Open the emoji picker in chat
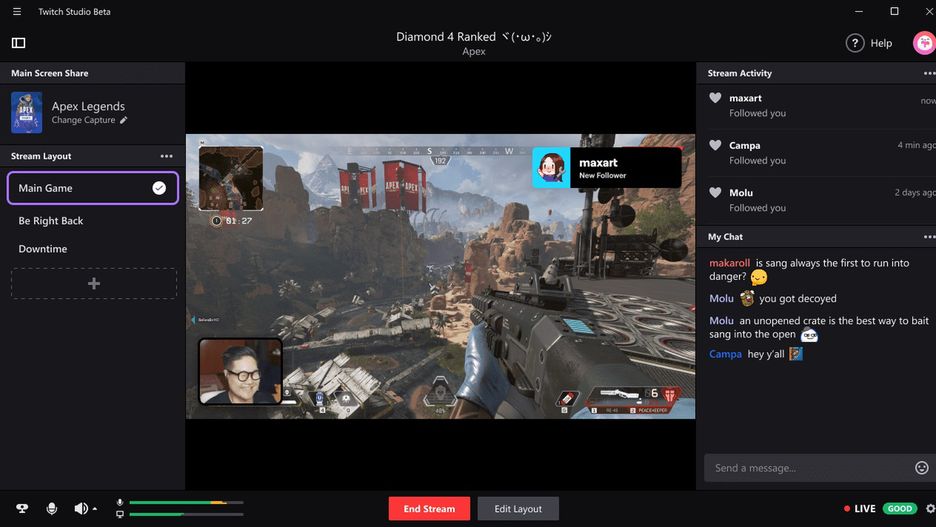The image size is (936, 527). [922, 467]
